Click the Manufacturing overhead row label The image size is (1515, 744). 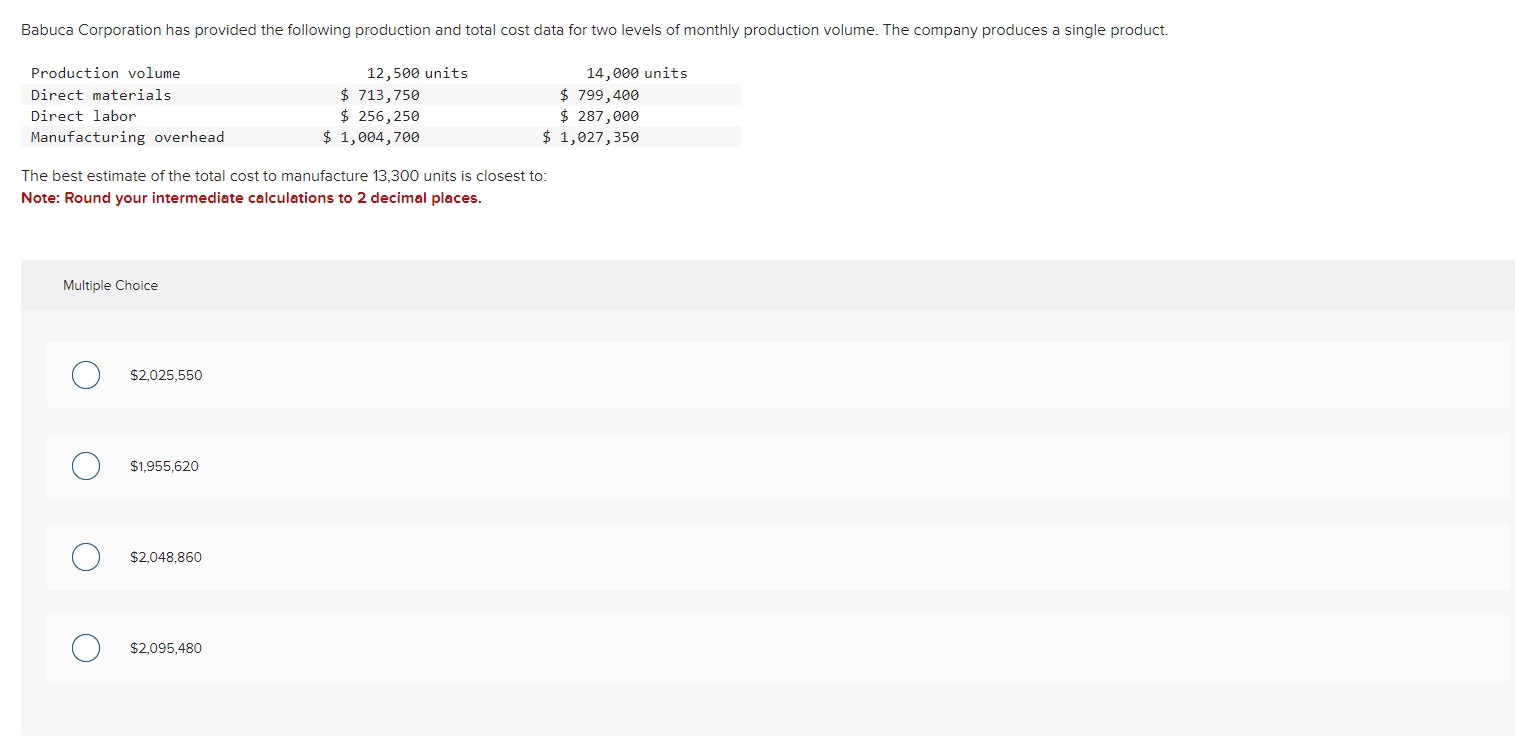click(127, 137)
